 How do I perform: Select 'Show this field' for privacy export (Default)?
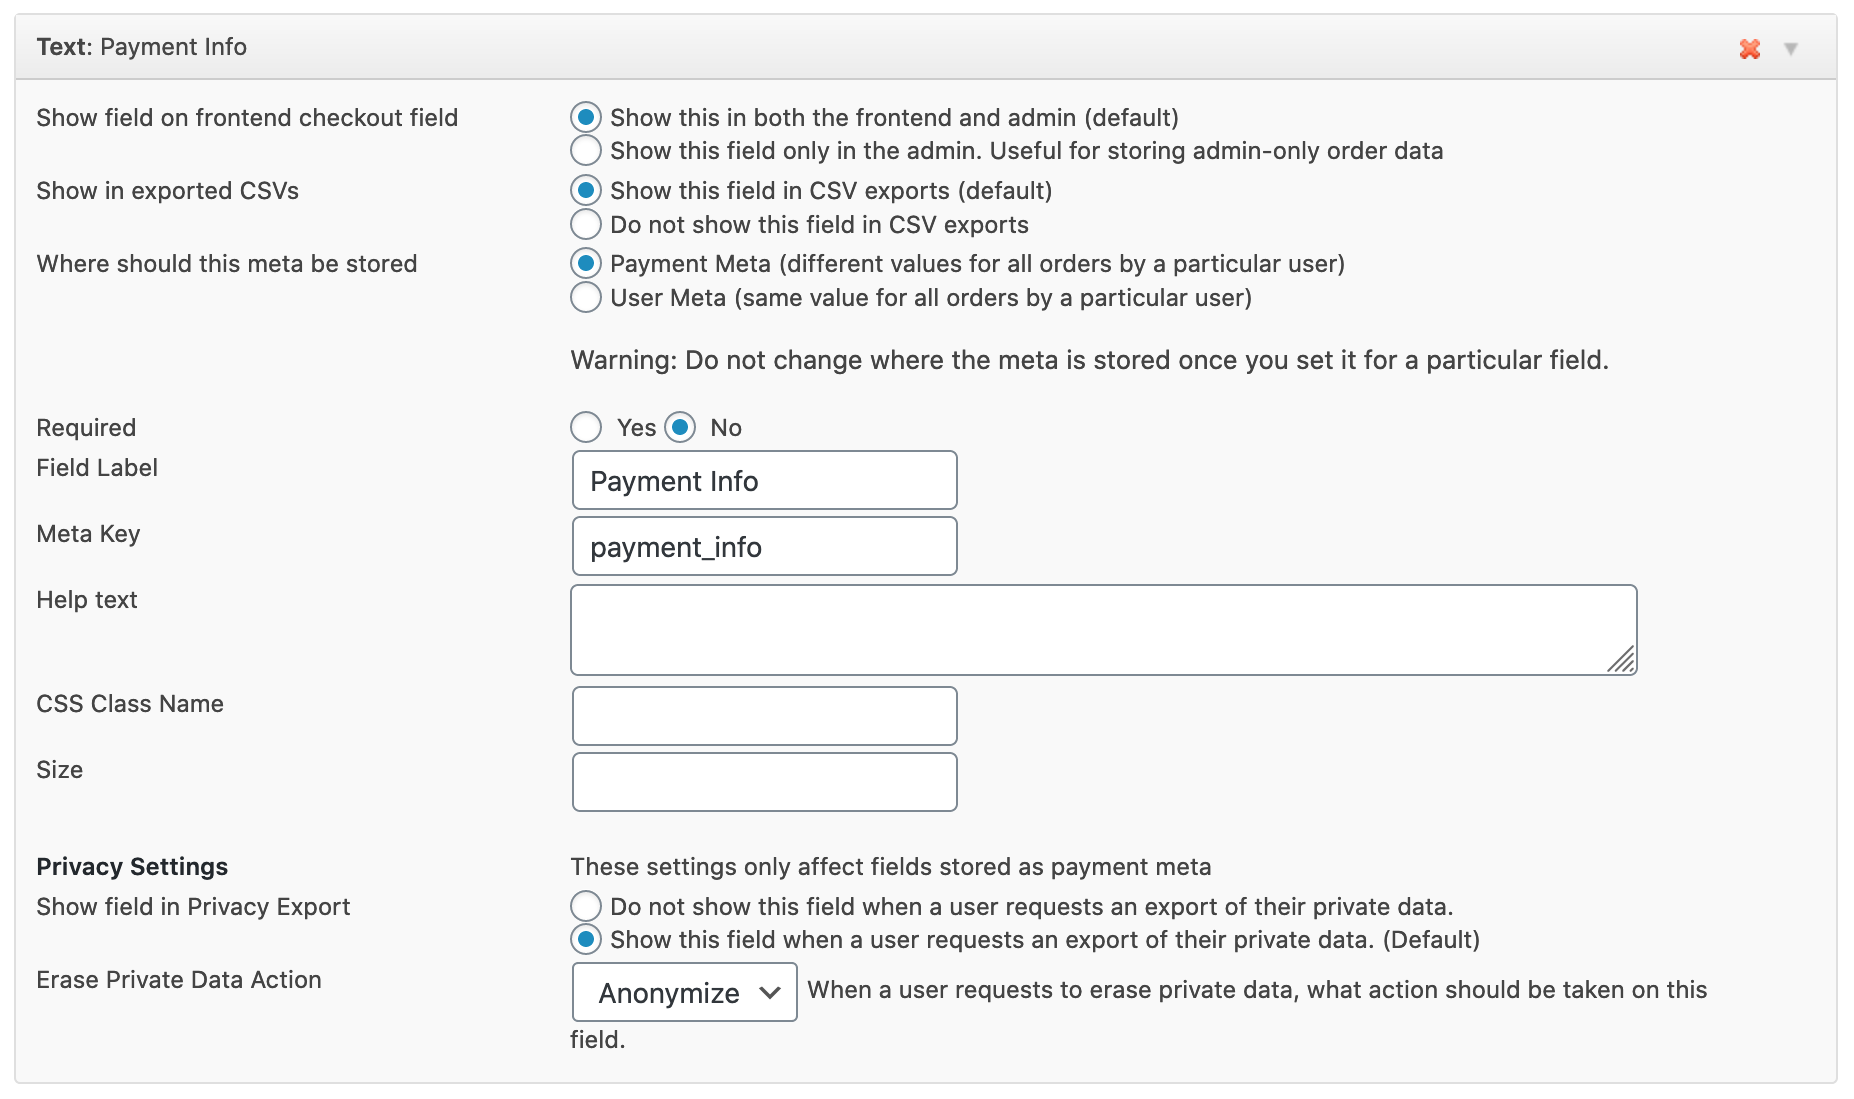coord(586,940)
